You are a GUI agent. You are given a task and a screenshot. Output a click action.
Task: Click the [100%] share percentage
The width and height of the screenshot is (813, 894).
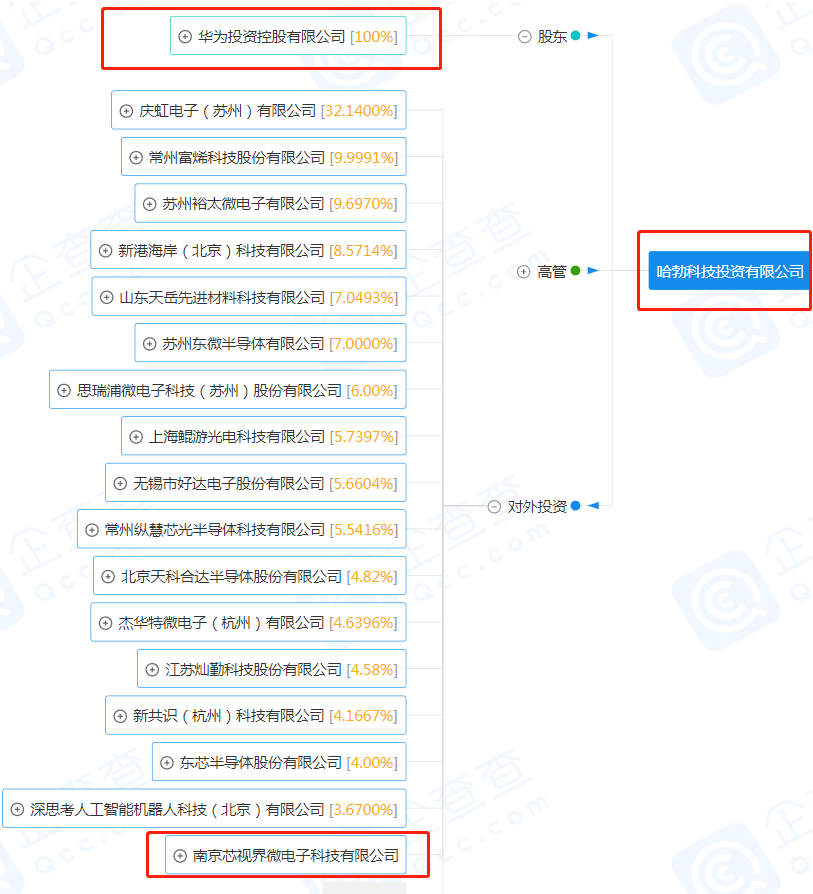click(373, 36)
